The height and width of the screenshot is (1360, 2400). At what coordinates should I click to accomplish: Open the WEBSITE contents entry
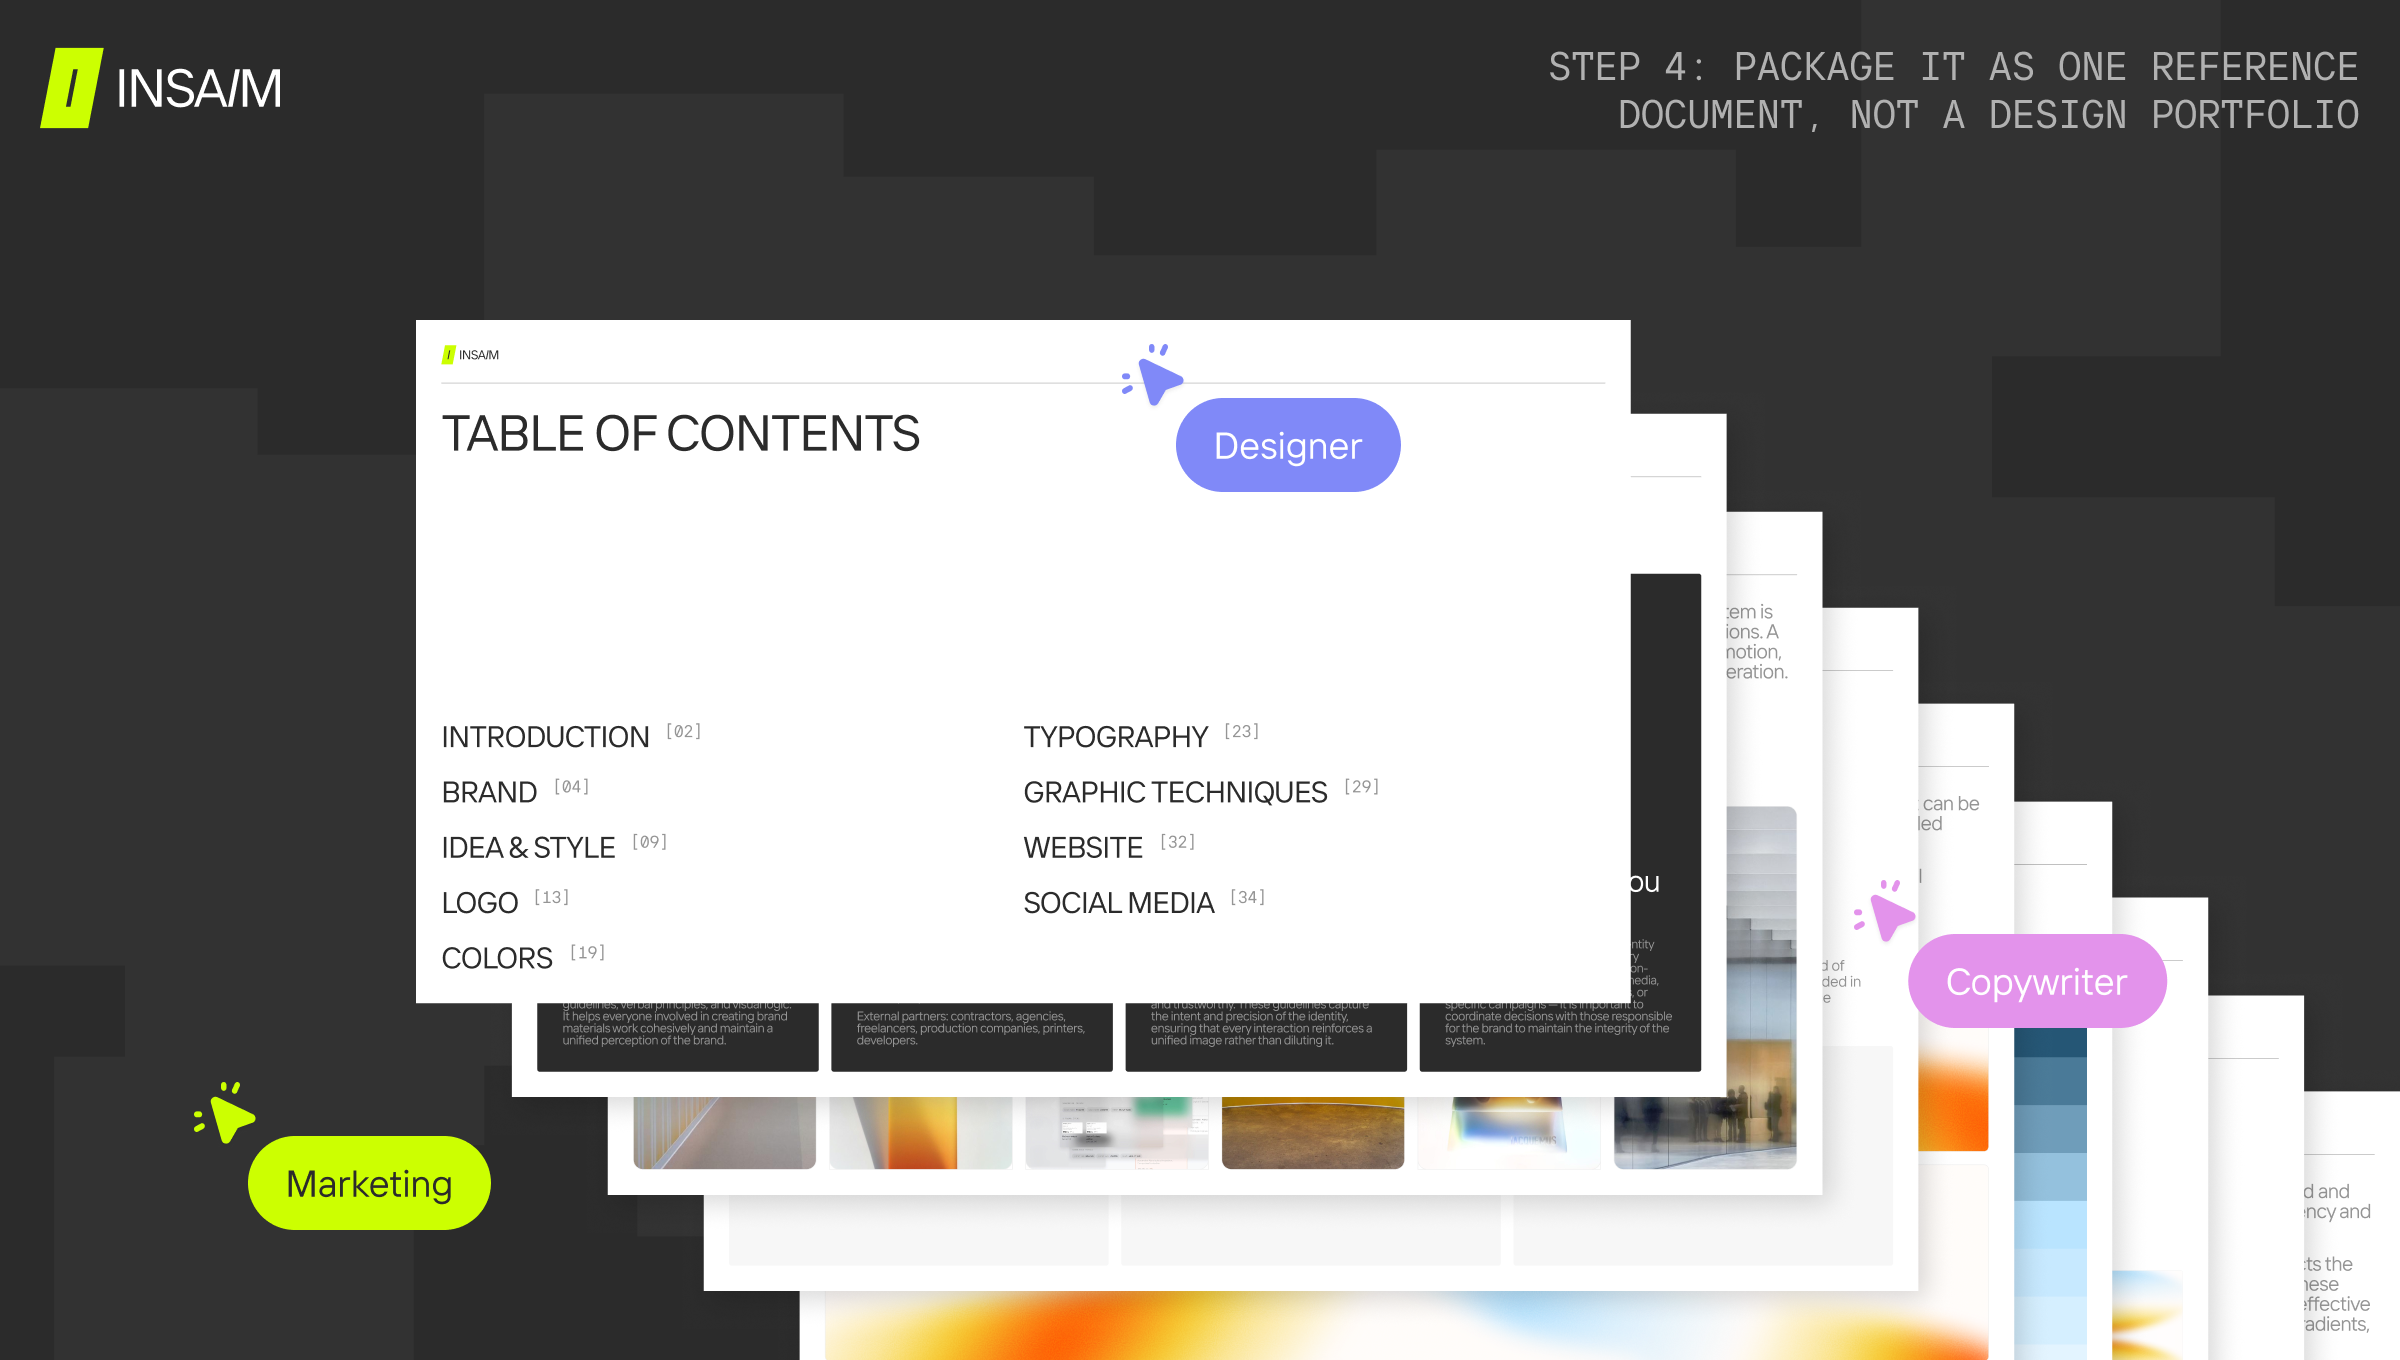coord(1110,847)
